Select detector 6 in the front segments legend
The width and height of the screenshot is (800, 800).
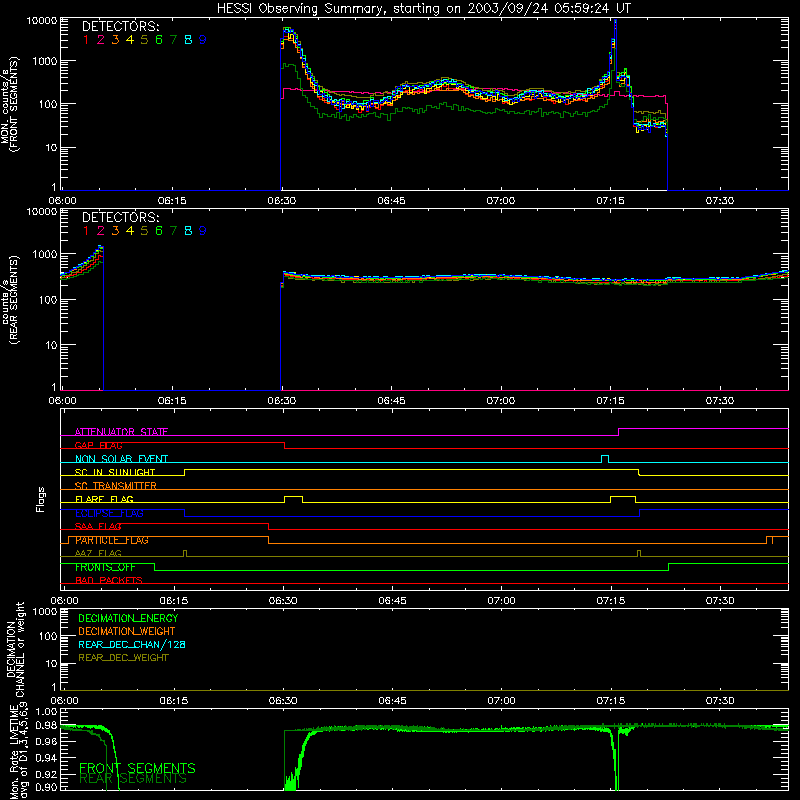tap(159, 40)
